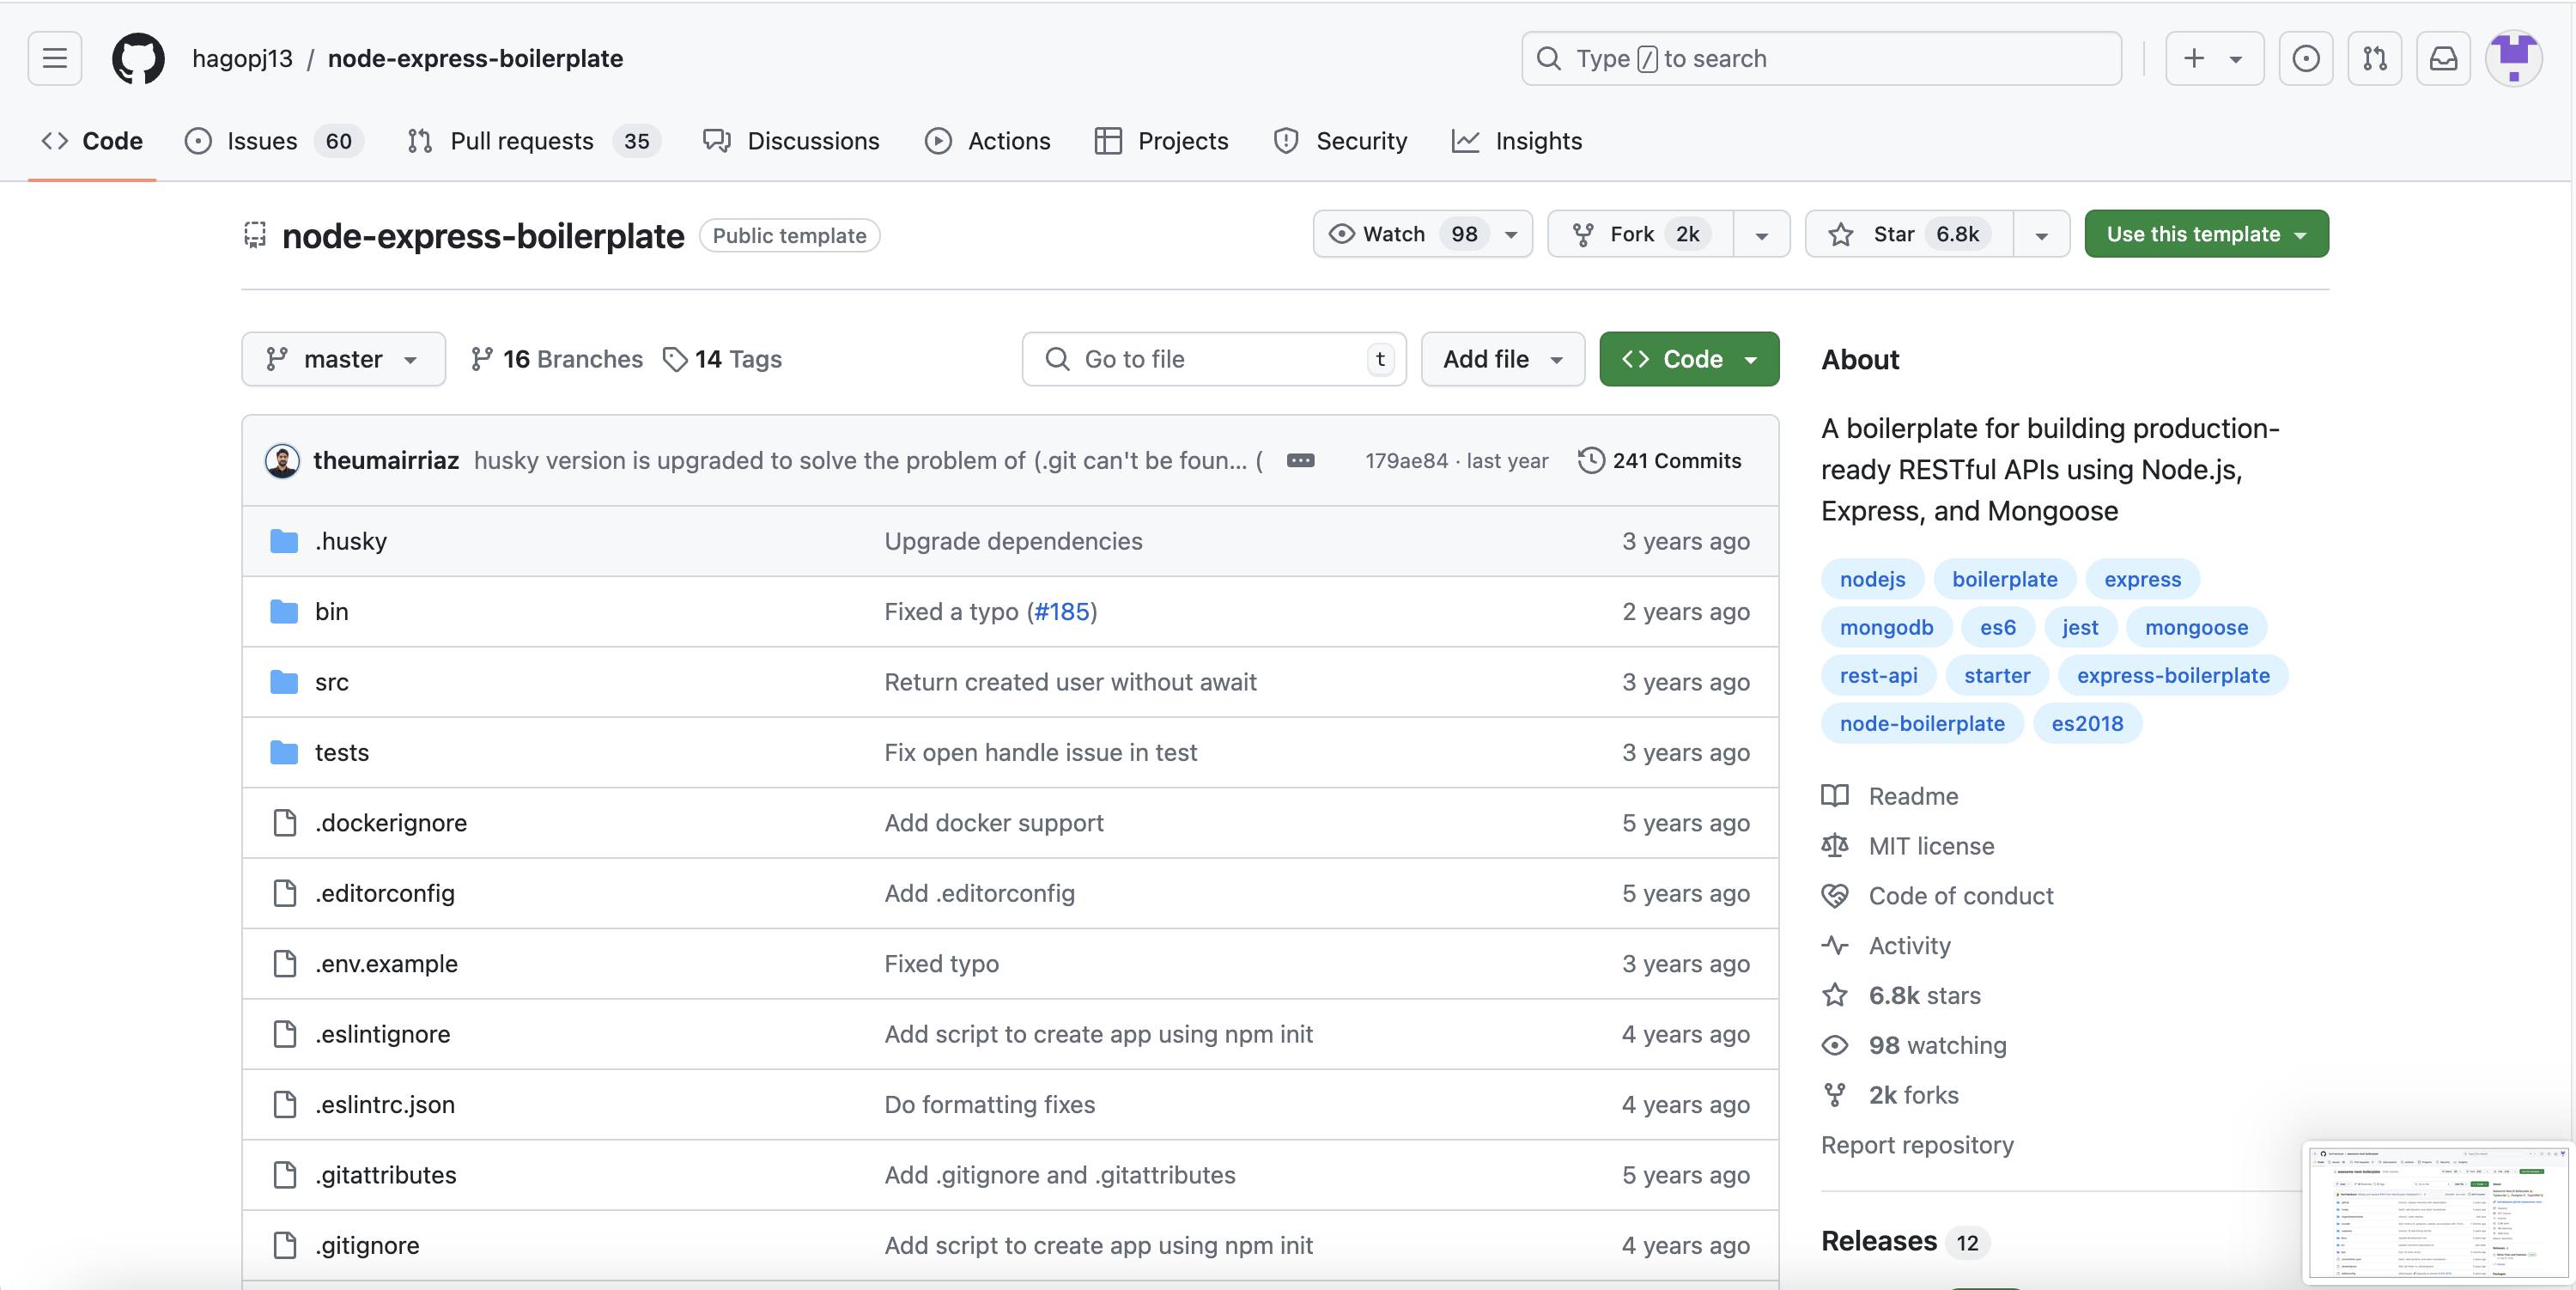Image resolution: width=2576 pixels, height=1290 pixels.
Task: Open the create new dropdown caret
Action: click(x=2235, y=58)
